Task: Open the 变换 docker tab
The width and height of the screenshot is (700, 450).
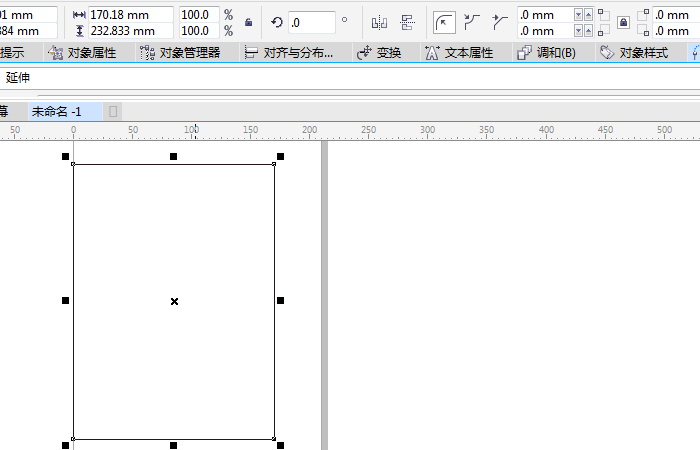Action: pos(379,53)
